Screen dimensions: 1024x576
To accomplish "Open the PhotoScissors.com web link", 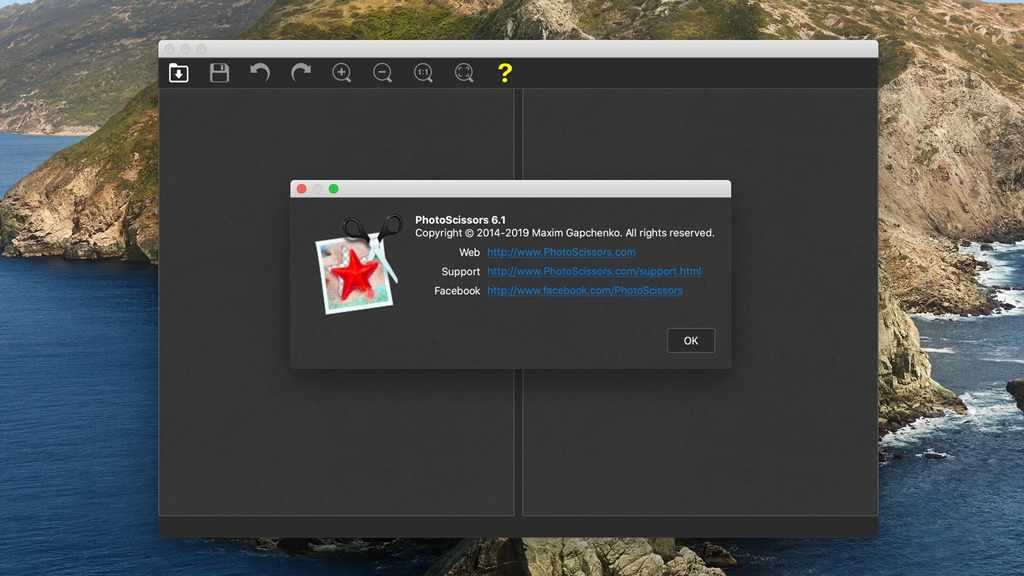I will point(561,252).
